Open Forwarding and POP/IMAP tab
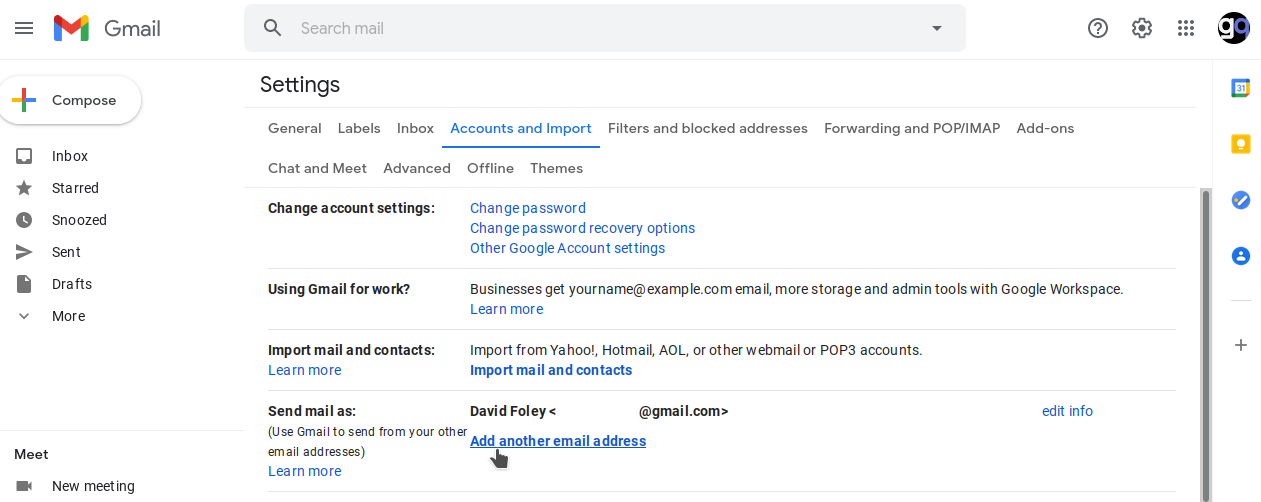The width and height of the screenshot is (1261, 502). click(912, 128)
